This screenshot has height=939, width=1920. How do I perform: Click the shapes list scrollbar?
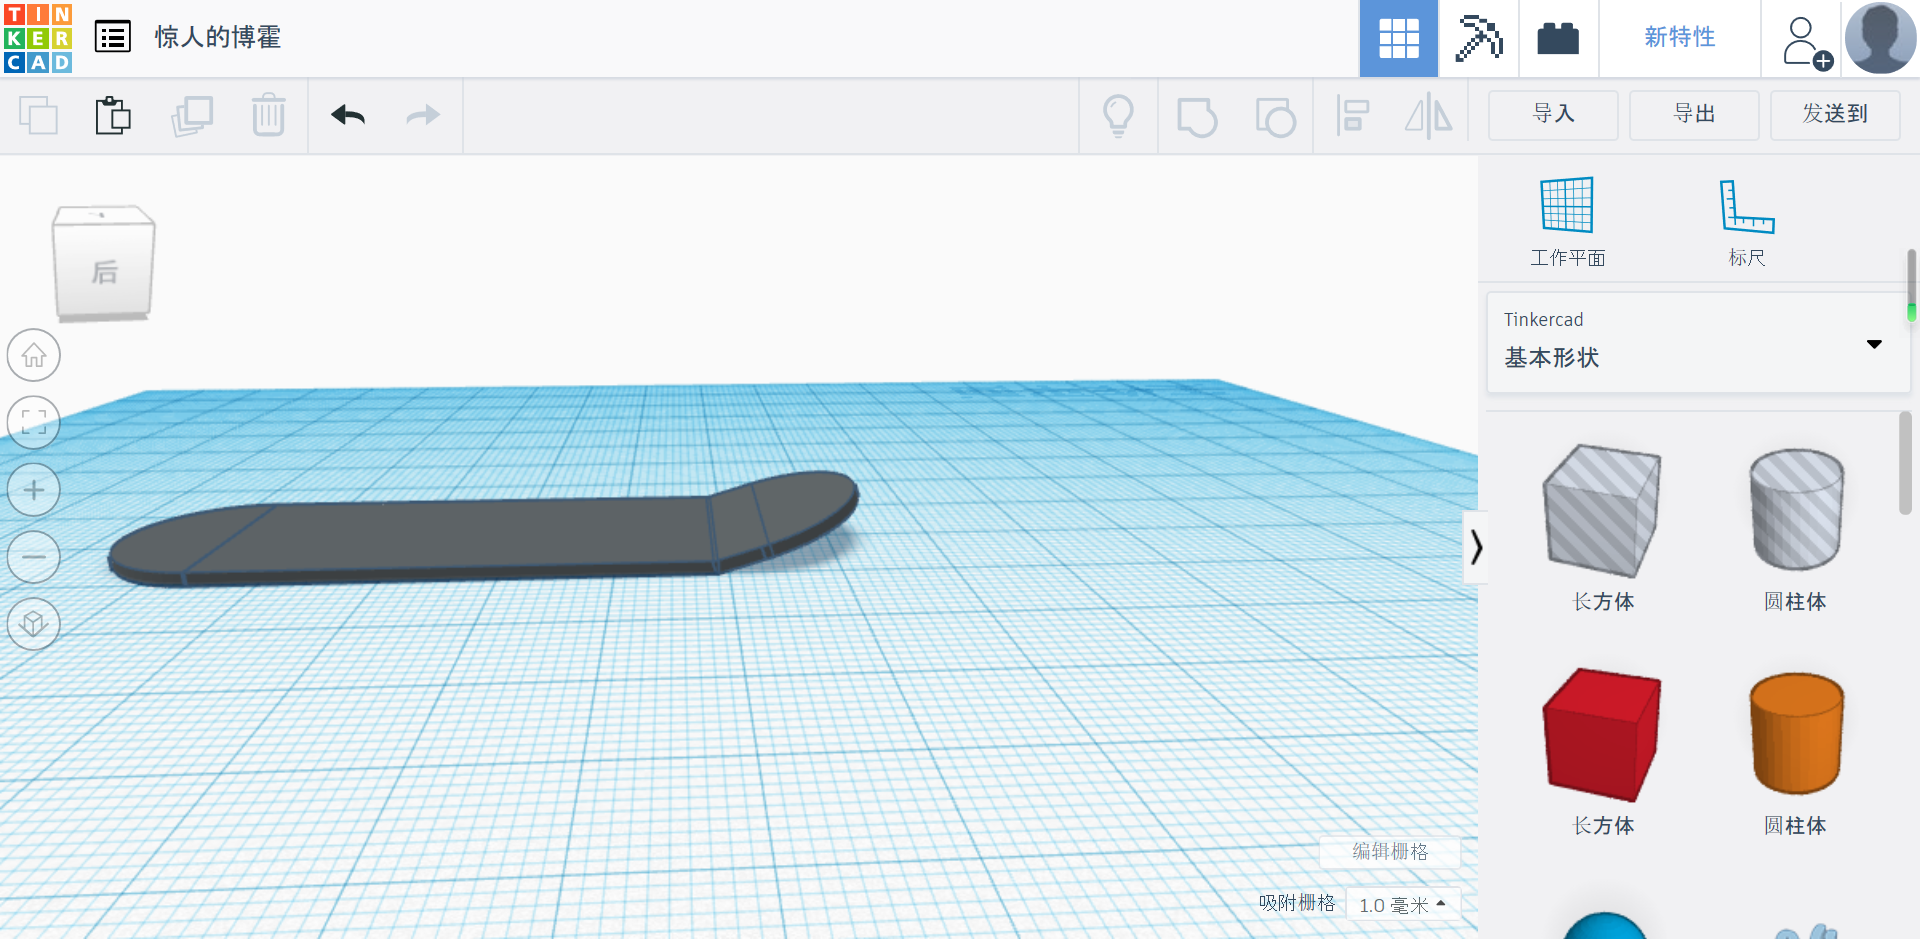click(1905, 464)
